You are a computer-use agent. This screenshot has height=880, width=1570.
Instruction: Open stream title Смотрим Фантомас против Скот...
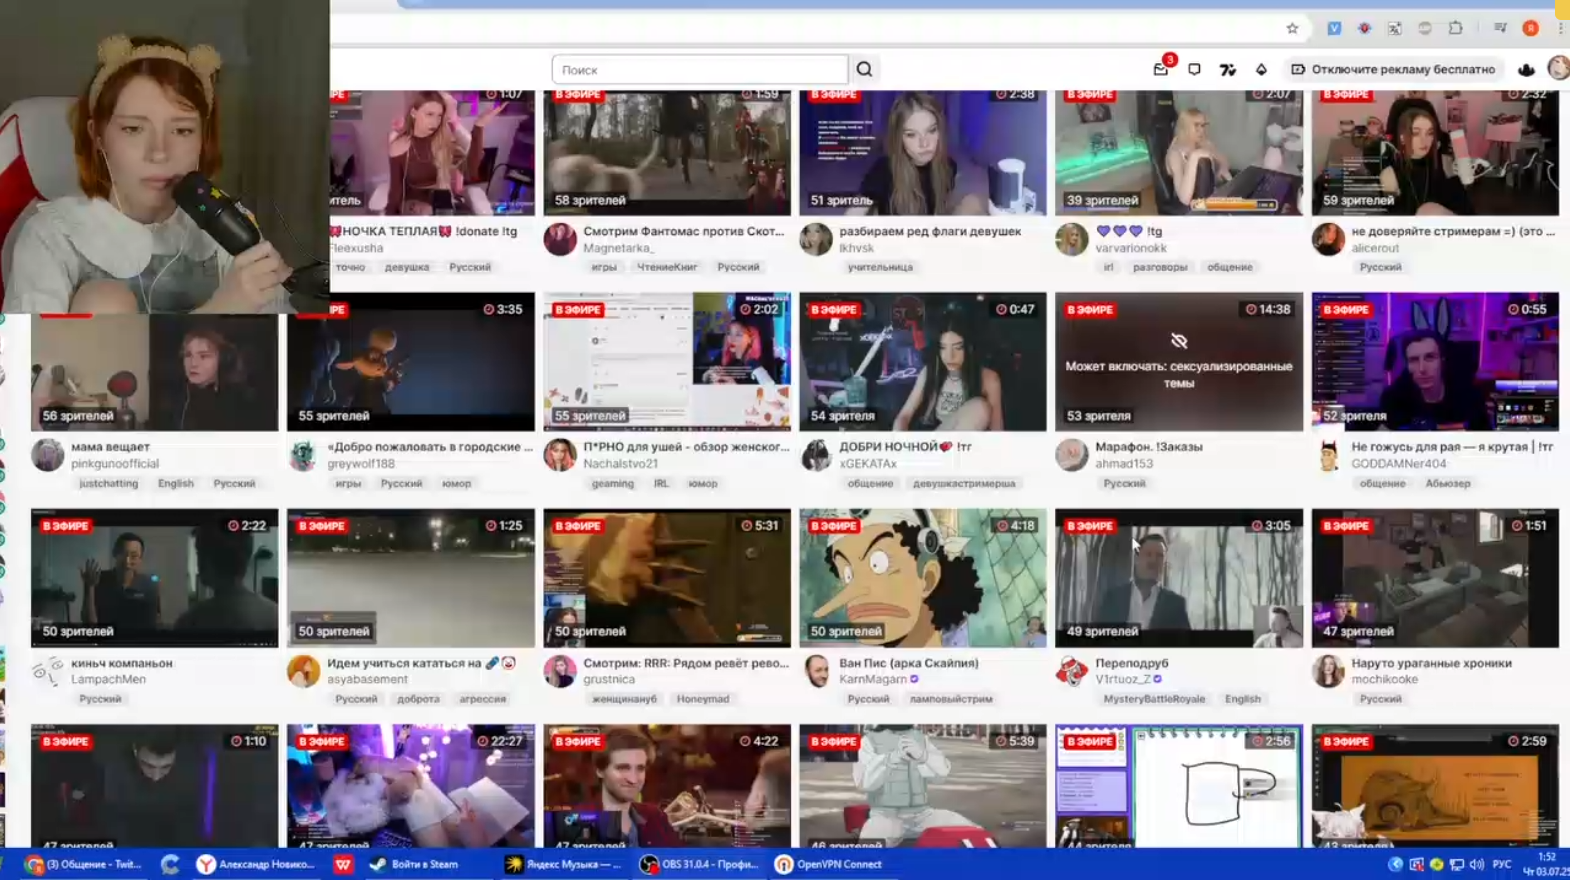click(x=683, y=231)
